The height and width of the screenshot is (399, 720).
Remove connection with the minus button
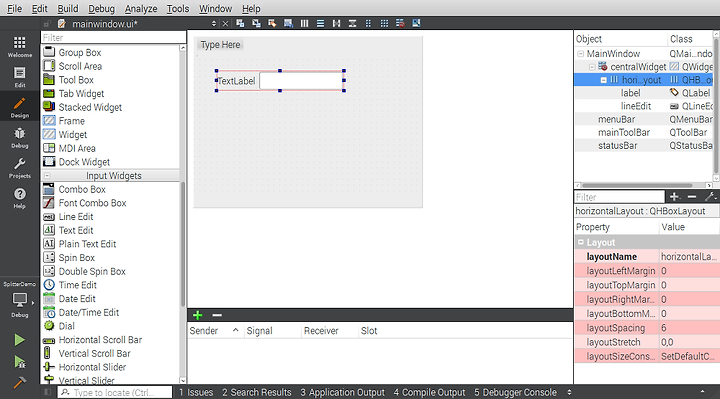pos(217,315)
